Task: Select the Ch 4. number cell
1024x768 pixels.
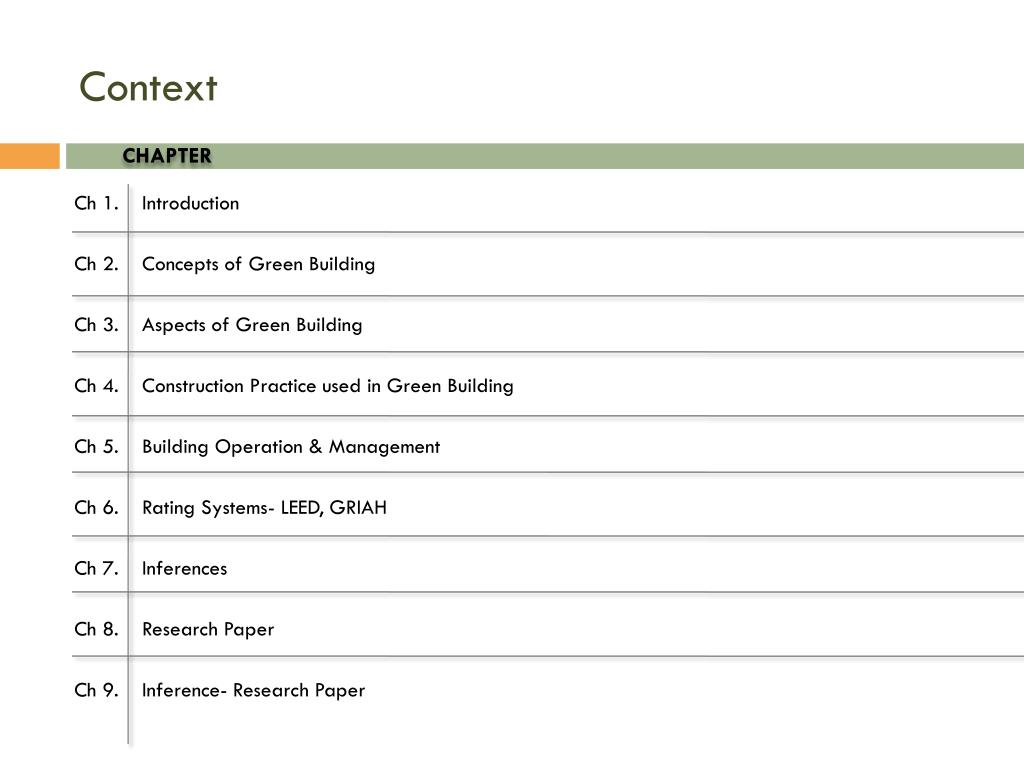Action: click(97, 385)
